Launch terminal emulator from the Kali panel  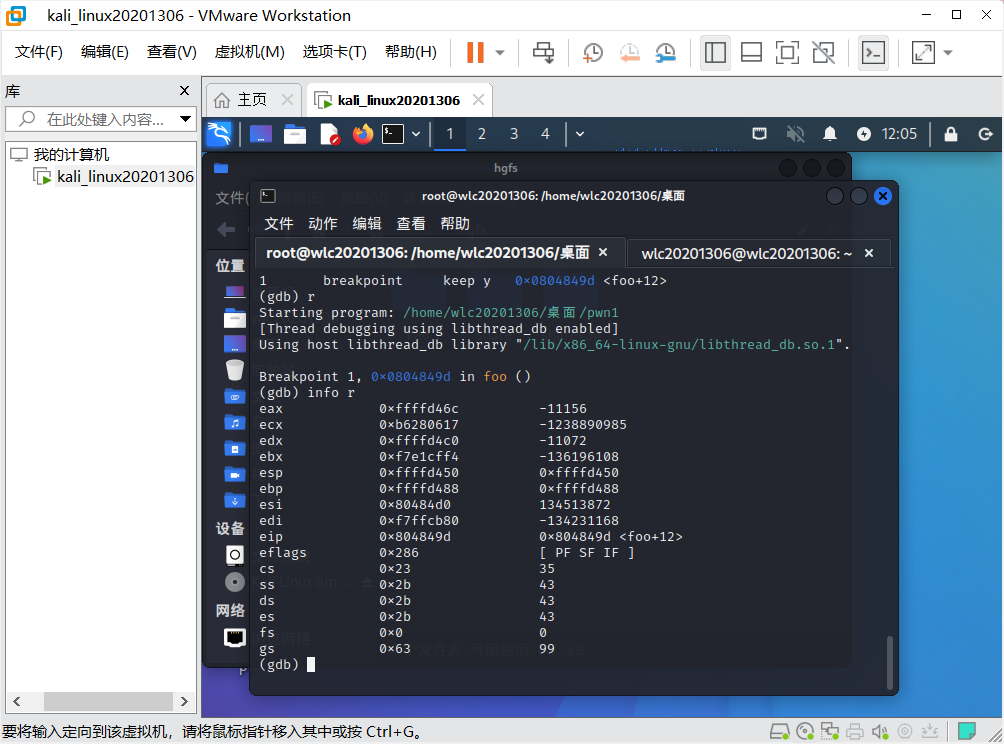(x=393, y=134)
